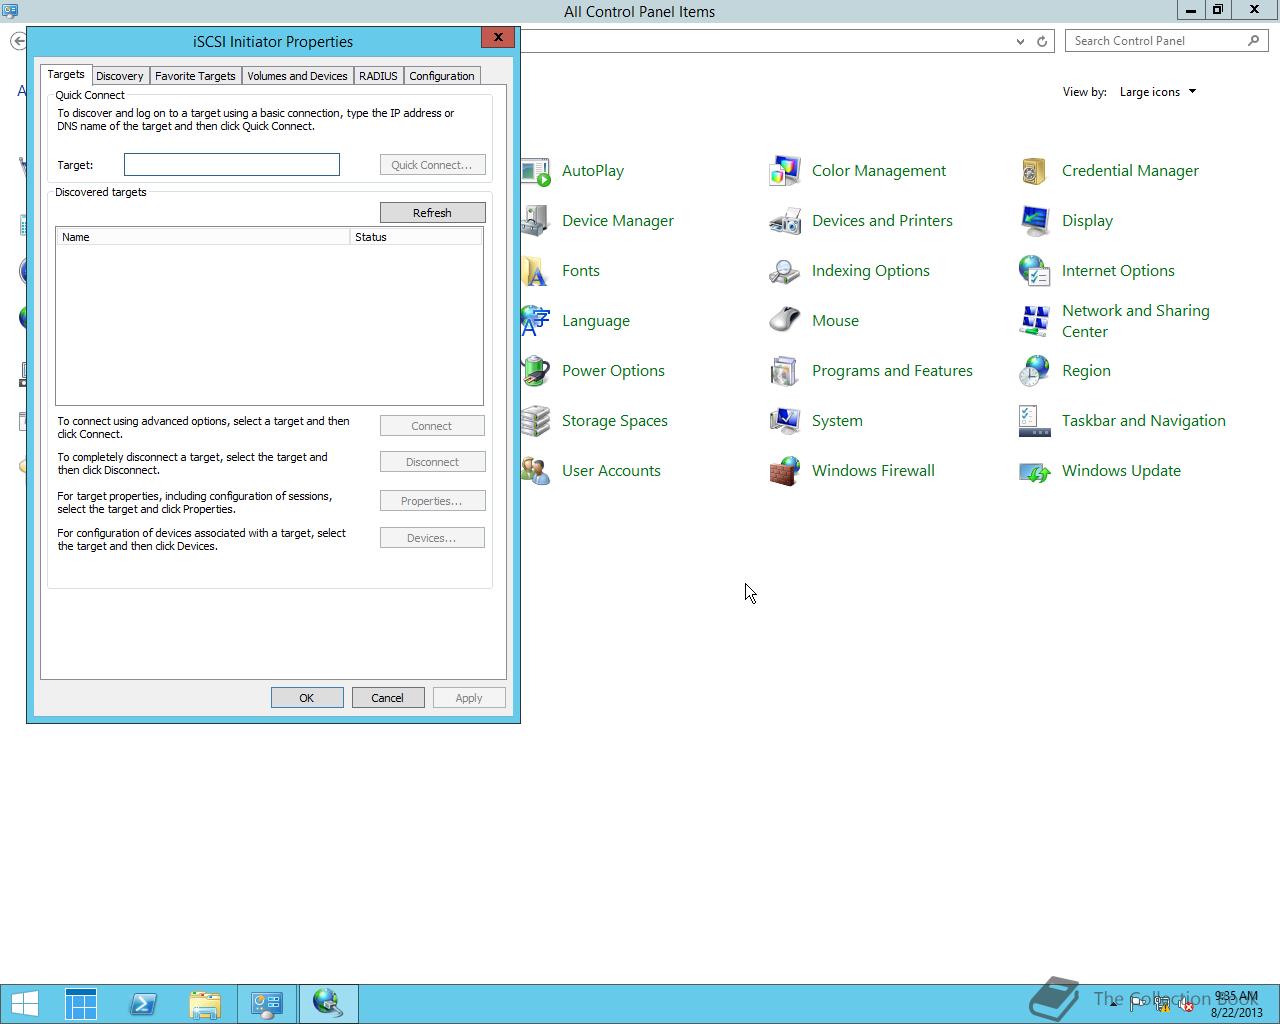
Task: Open the Mouse icon
Action: pyautogui.click(x=785, y=321)
